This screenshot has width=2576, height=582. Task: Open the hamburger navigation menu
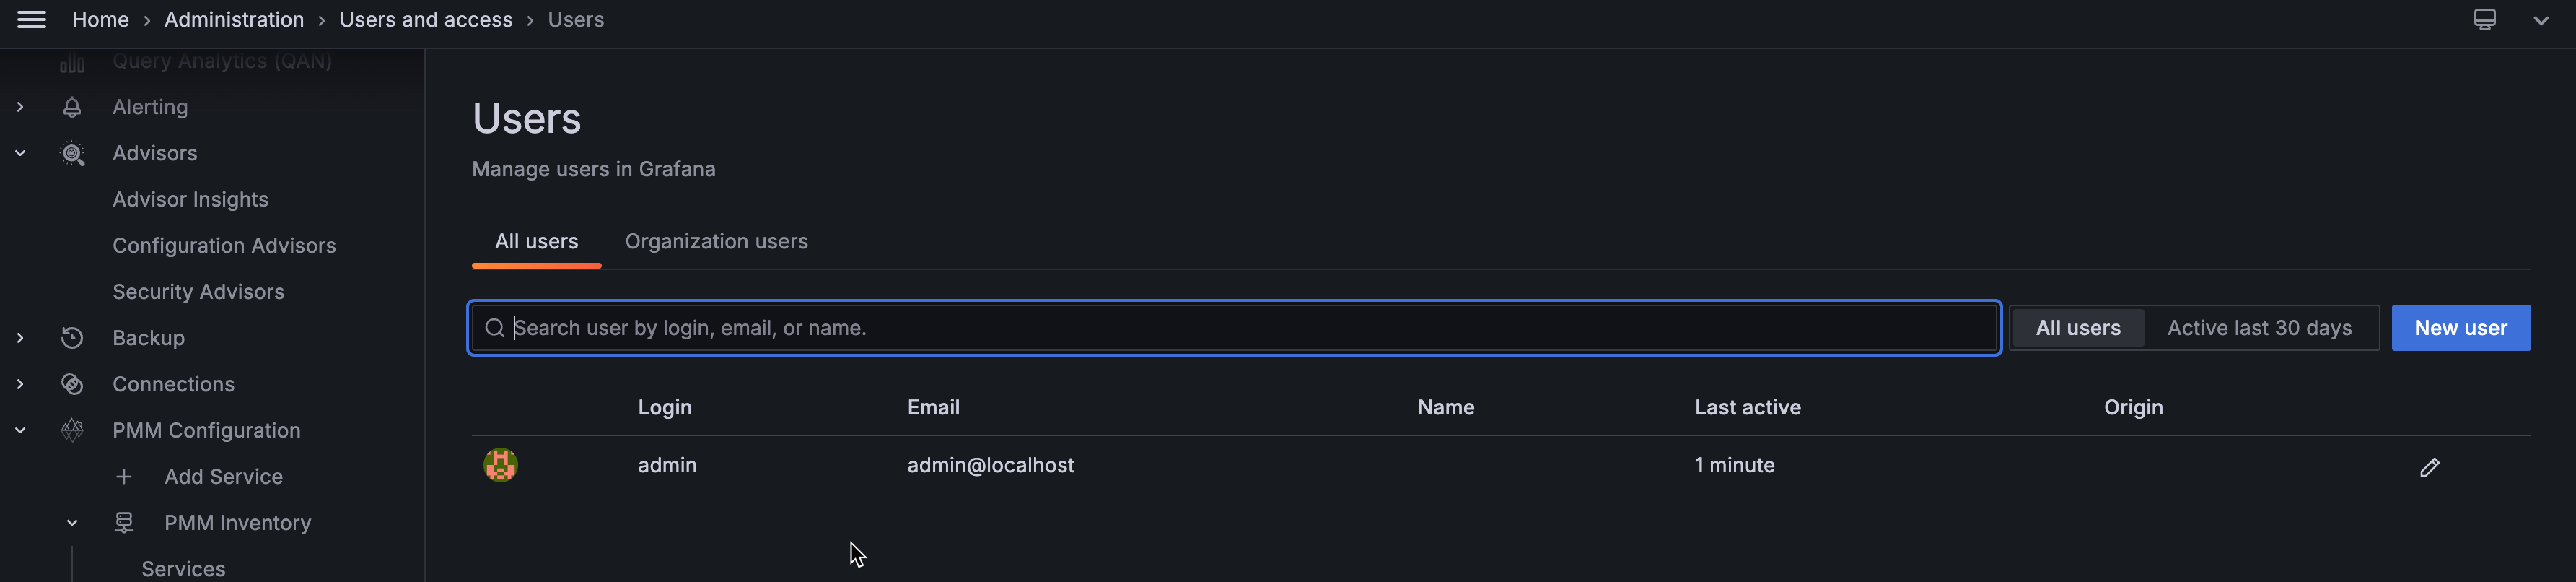tap(31, 20)
